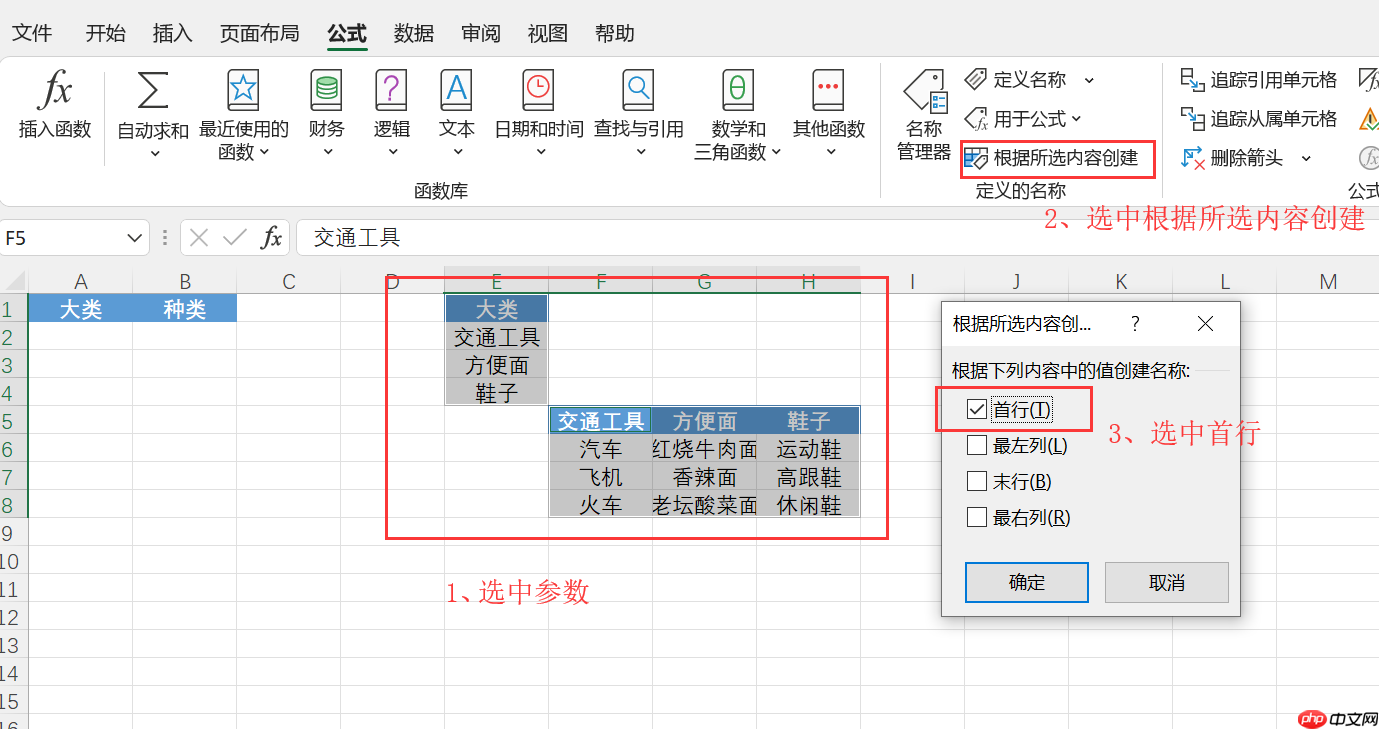Click the Use in Formula (用于公式) icon
This screenshot has height=729, width=1379.
pos(976,119)
